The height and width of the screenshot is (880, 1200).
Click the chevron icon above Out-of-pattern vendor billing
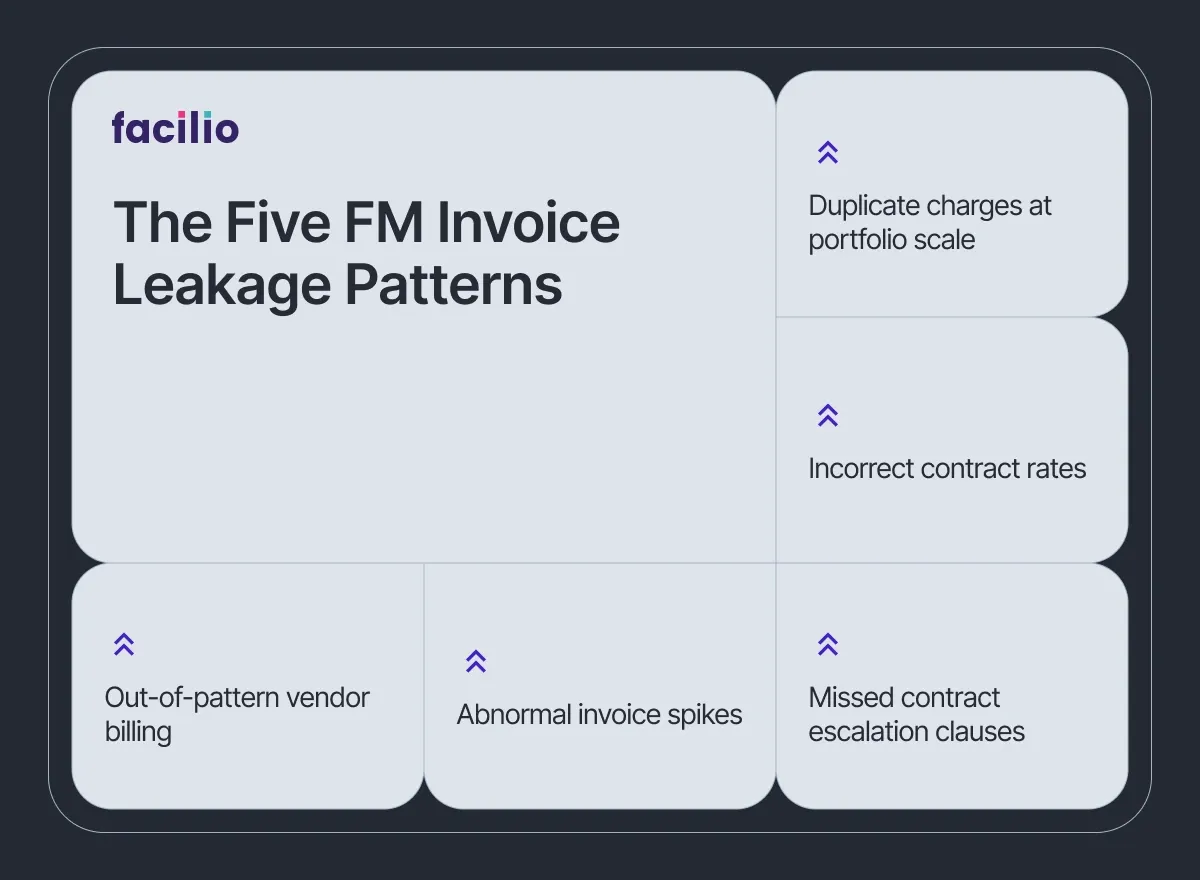point(124,644)
